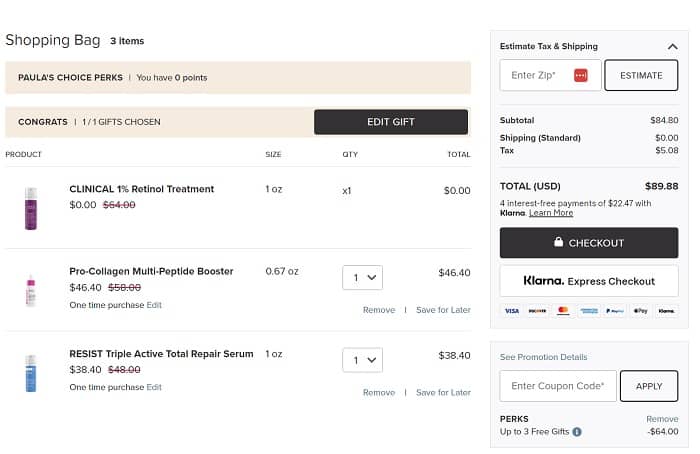The height and width of the screenshot is (454, 700).
Task: Remove the Pro-Collagen Multi-Peptide Booster item
Action: (378, 310)
